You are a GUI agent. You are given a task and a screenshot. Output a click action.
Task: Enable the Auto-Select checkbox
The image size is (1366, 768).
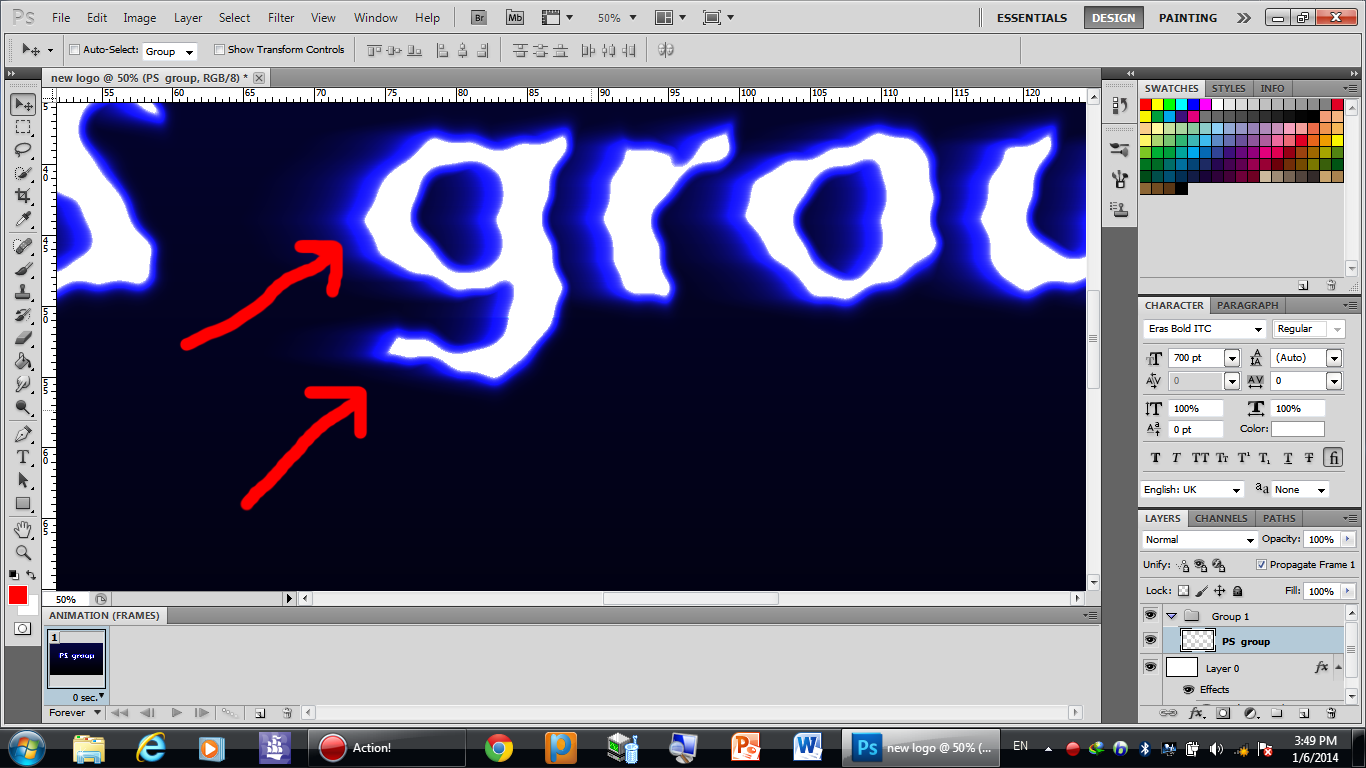click(x=75, y=50)
